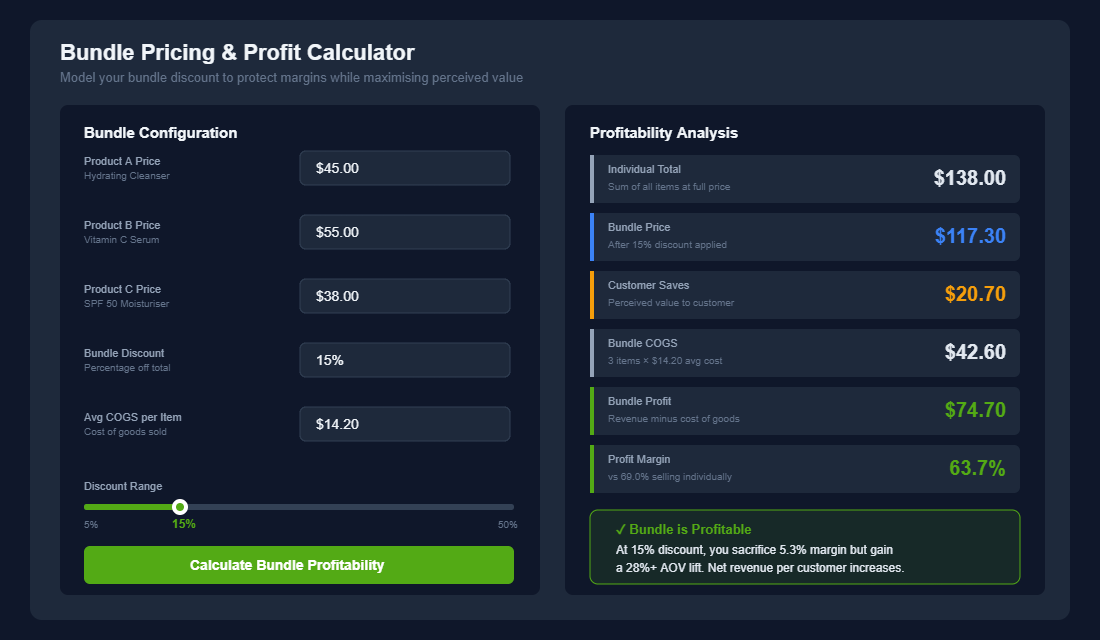
Task: Click the Bundle Configuration panel heading
Action: [161, 132]
